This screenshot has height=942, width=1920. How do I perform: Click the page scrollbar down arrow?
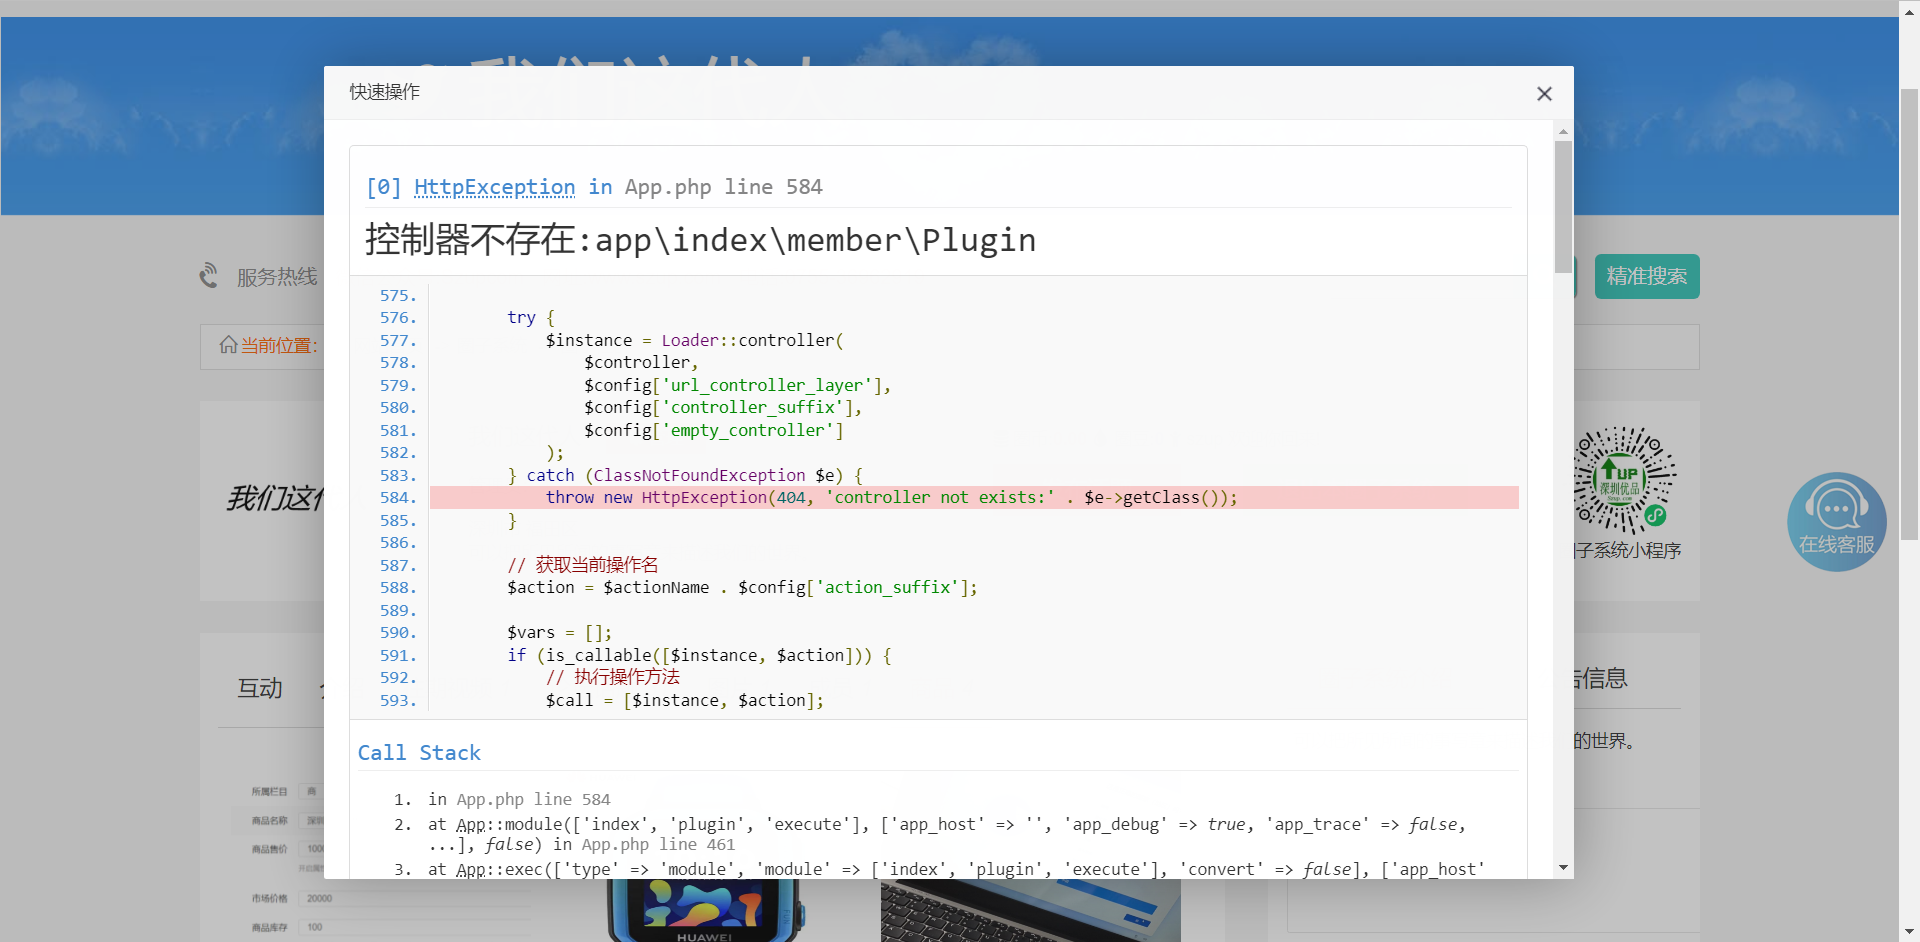pos(1909,932)
